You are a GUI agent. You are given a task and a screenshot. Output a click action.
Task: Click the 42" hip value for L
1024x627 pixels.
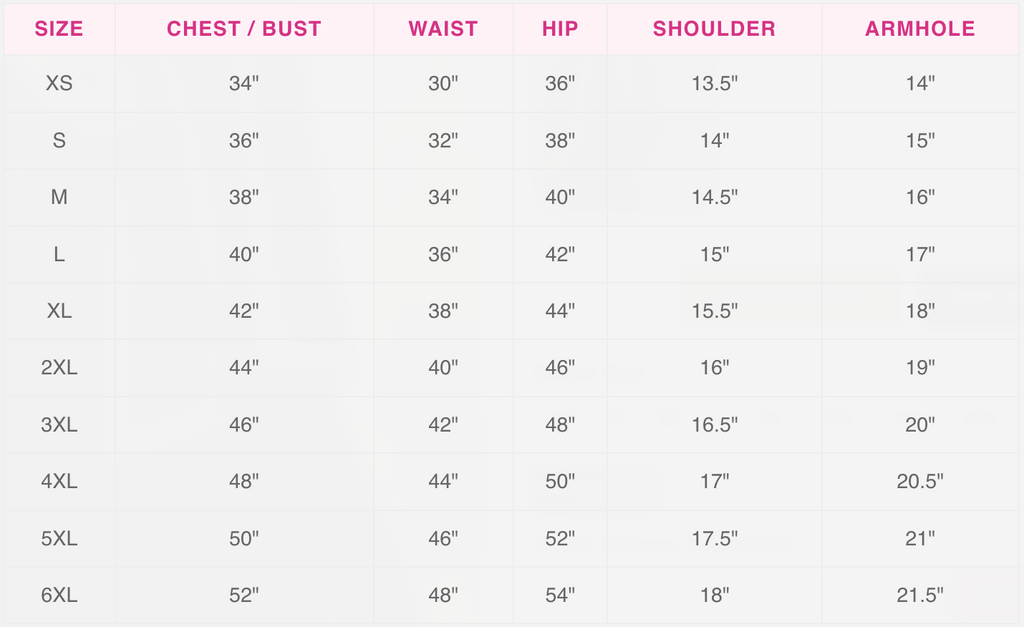tap(560, 255)
